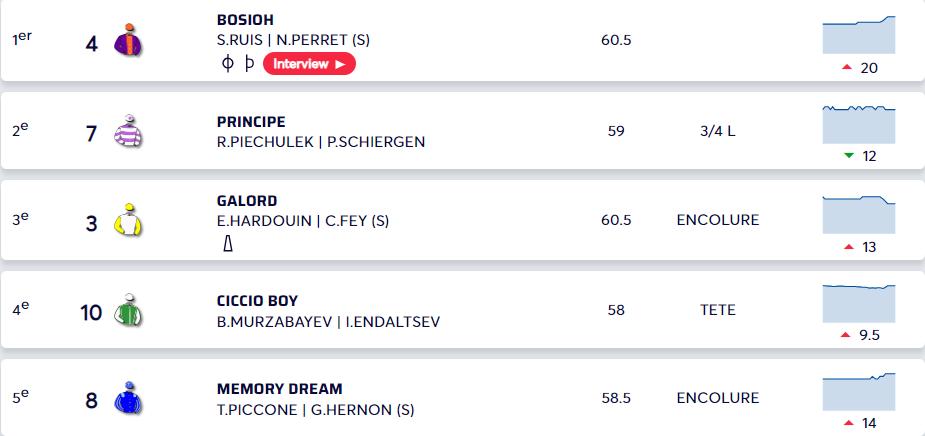Open the BOSIOH horse name link
925x436 pixels.
coord(245,20)
